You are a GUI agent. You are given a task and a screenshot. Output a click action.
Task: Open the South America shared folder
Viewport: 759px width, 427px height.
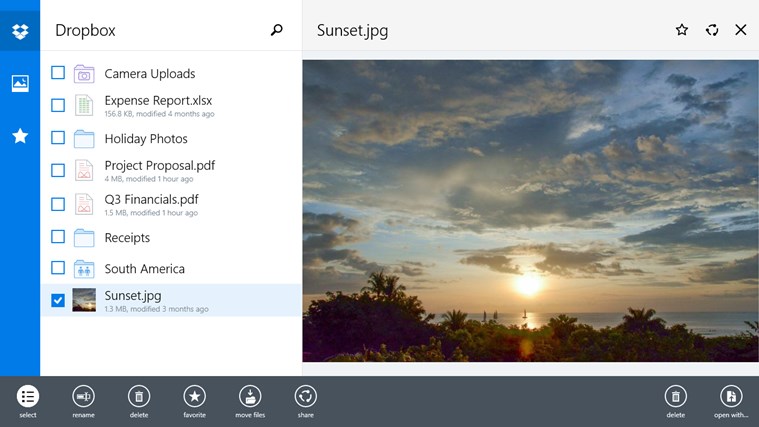point(144,269)
